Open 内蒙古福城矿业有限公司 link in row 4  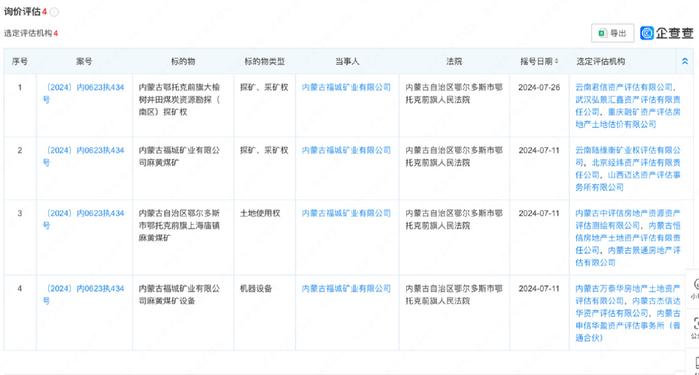click(x=346, y=288)
